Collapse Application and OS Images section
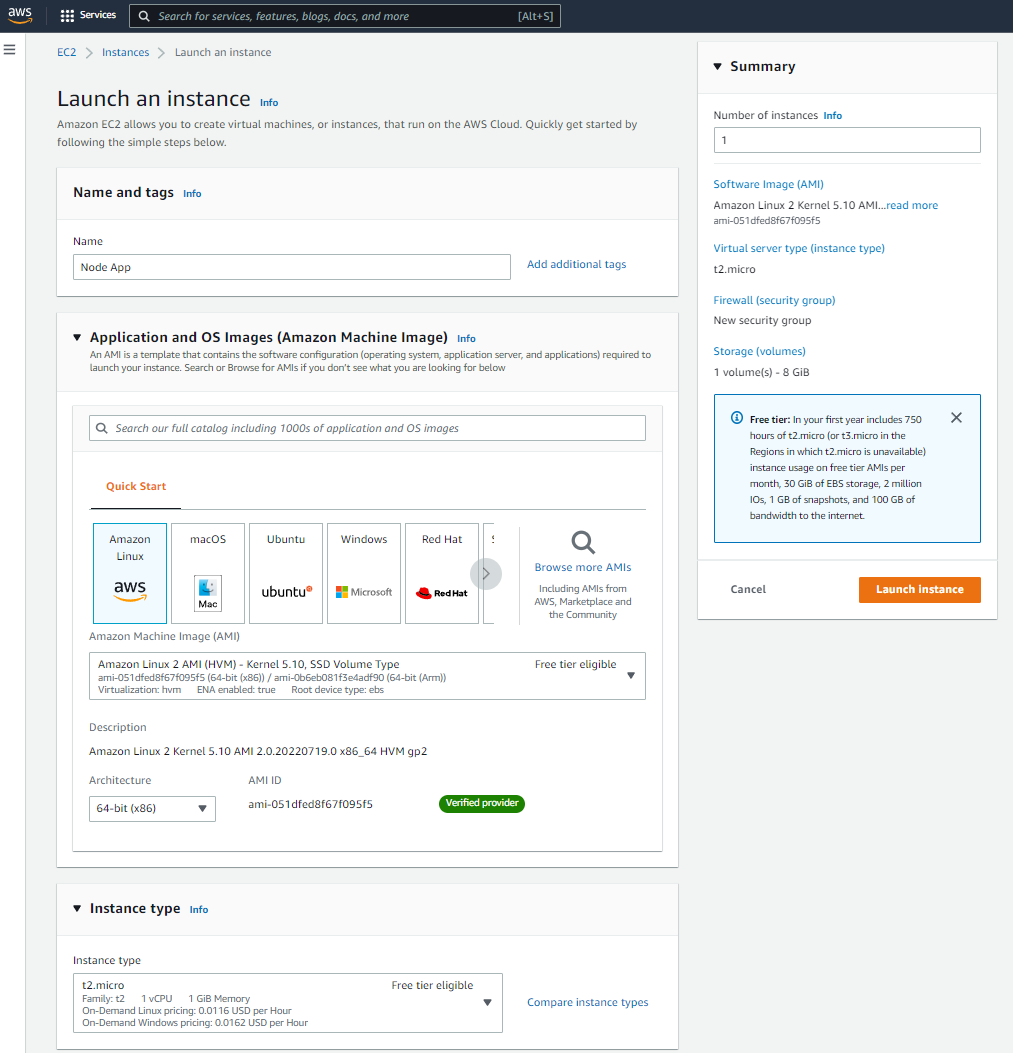 [x=77, y=337]
